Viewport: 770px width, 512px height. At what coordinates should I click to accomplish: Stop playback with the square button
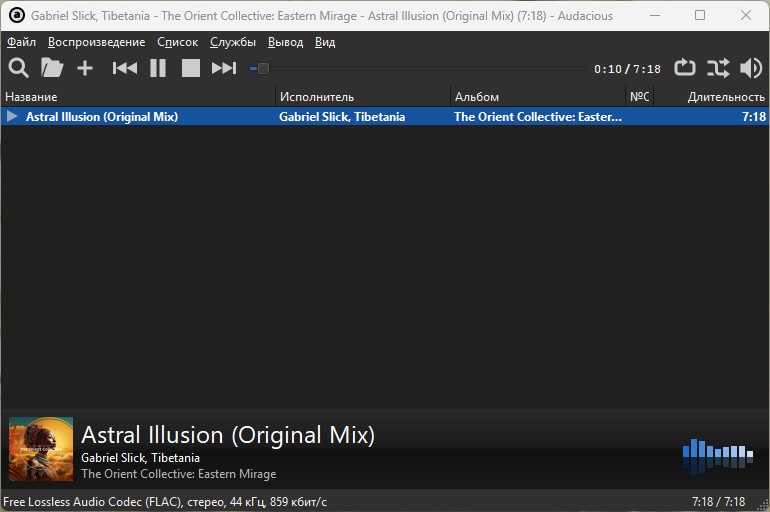(191, 68)
